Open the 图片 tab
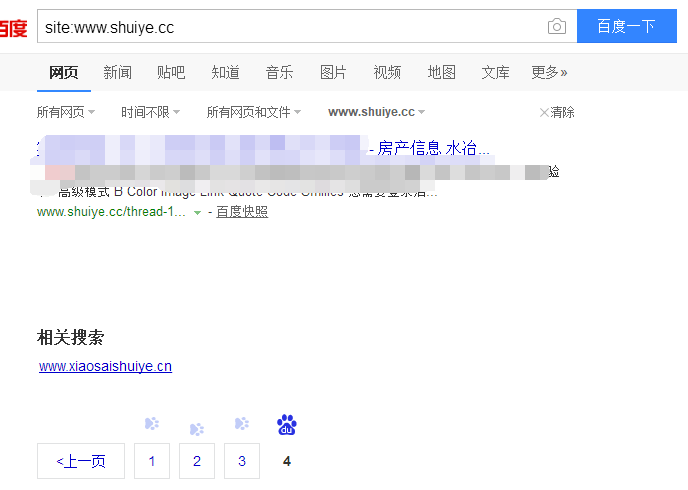 click(333, 72)
